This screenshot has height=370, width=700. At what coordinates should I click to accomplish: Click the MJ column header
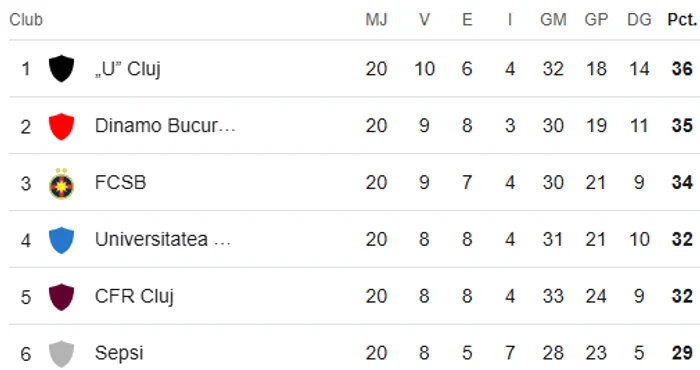[x=376, y=20]
